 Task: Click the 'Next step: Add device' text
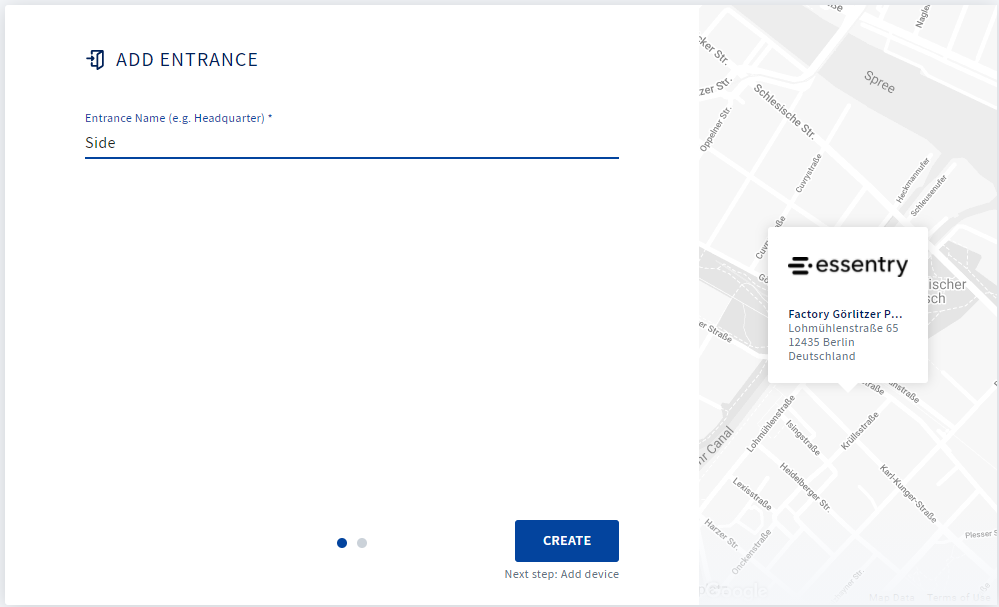pyautogui.click(x=561, y=574)
